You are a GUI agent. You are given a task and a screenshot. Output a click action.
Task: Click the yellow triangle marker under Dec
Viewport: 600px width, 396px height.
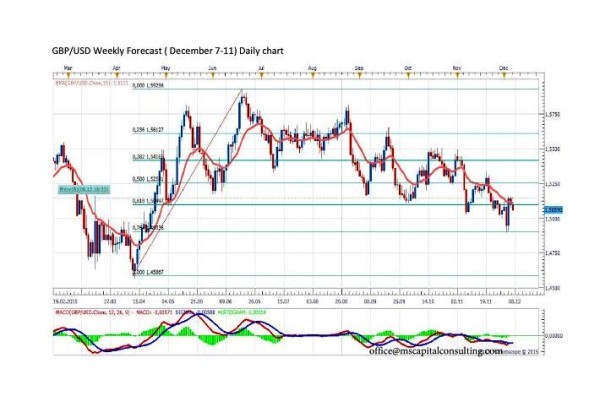504,76
